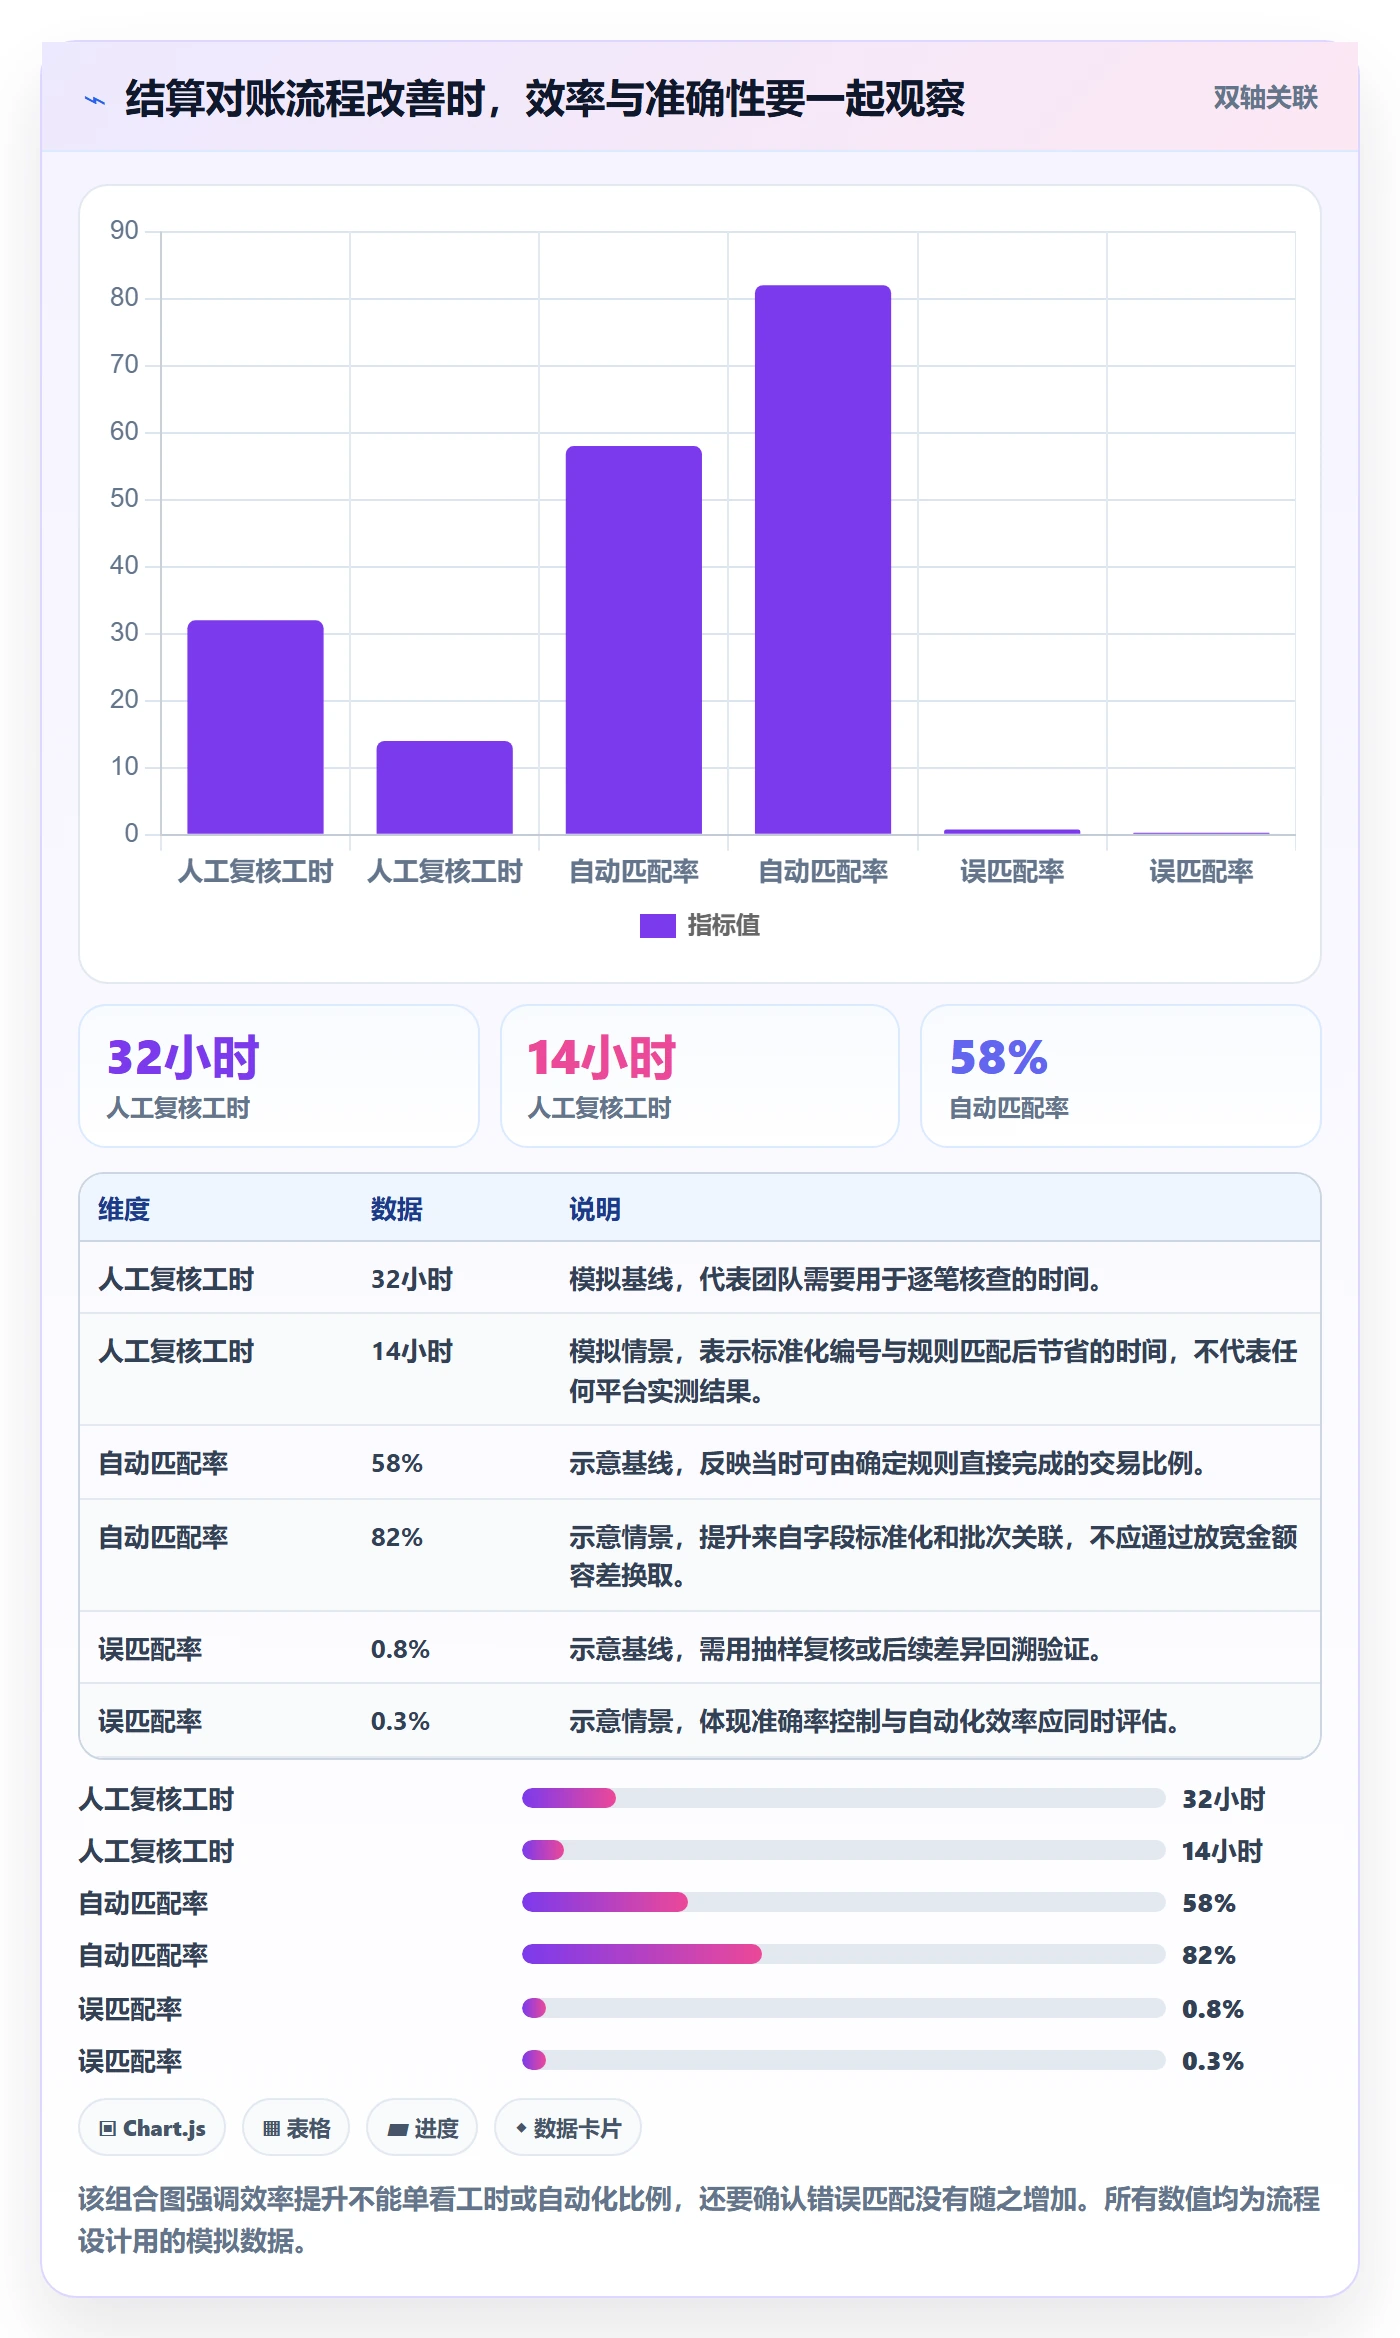Click the 进度 tag chip

click(x=422, y=2128)
